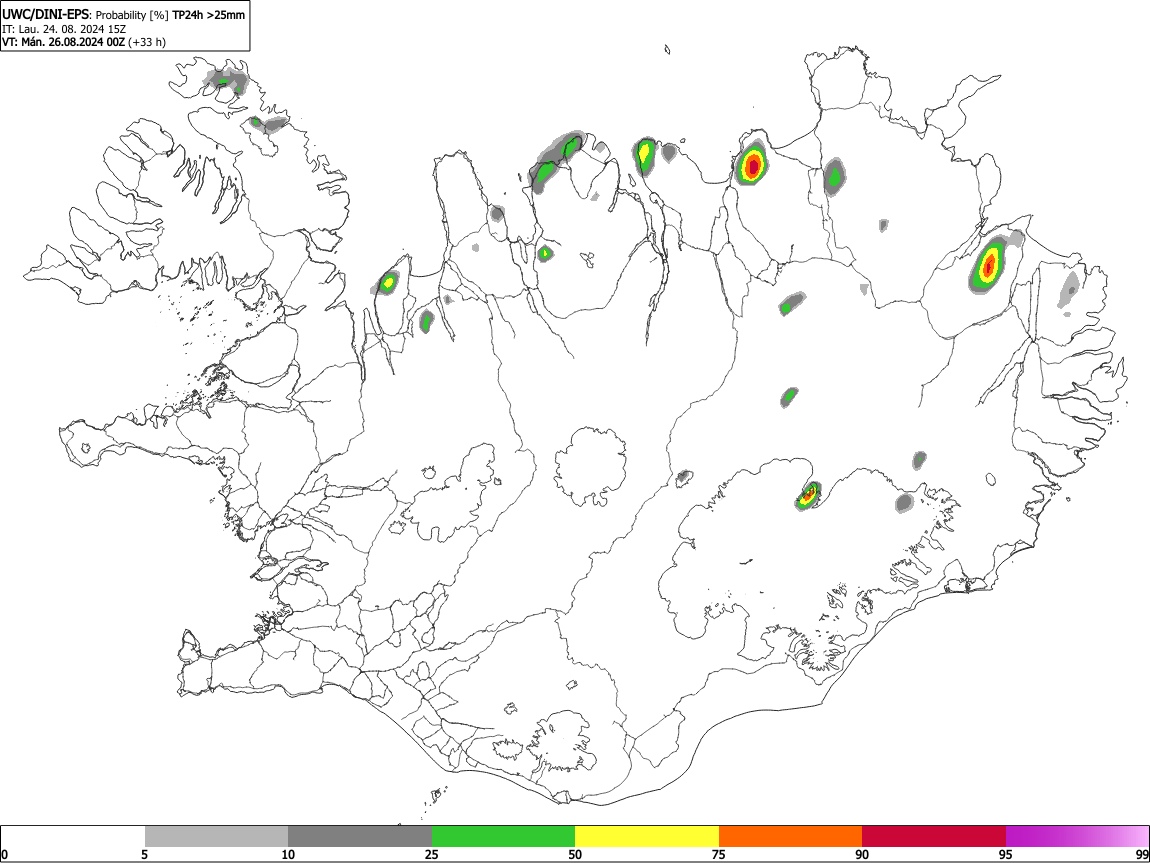This screenshot has width=1150, height=863.
Task: Click the legend tick label '90'
Action: [x=862, y=854]
